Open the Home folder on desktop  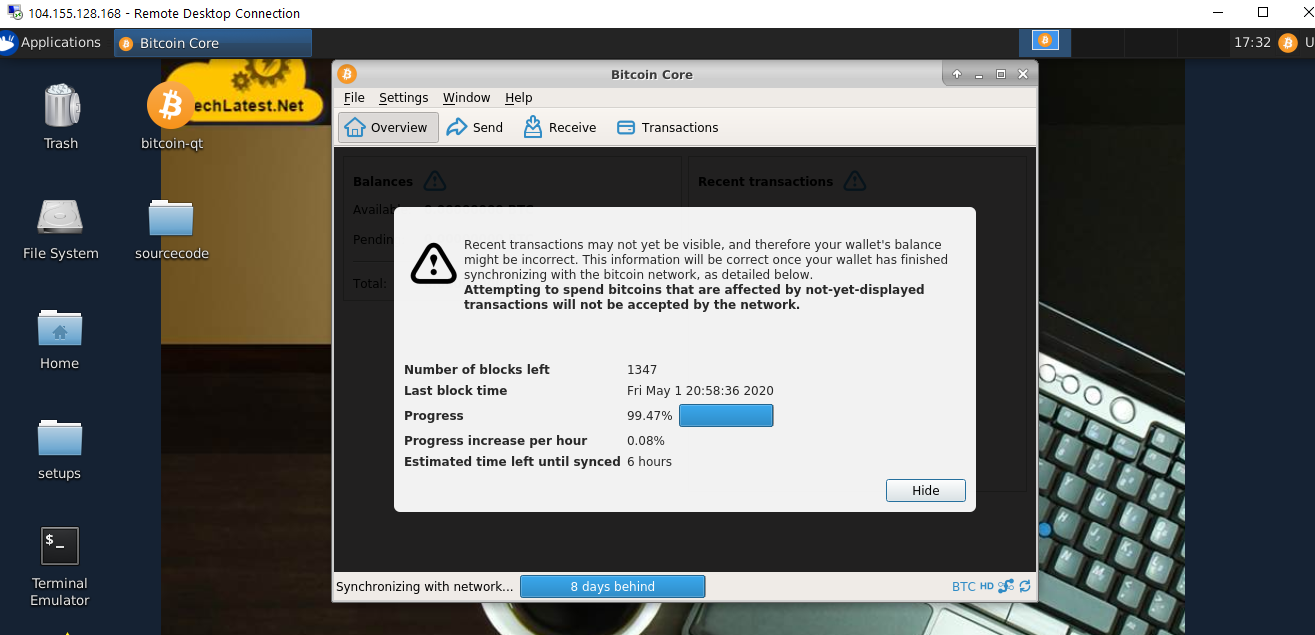click(x=60, y=338)
